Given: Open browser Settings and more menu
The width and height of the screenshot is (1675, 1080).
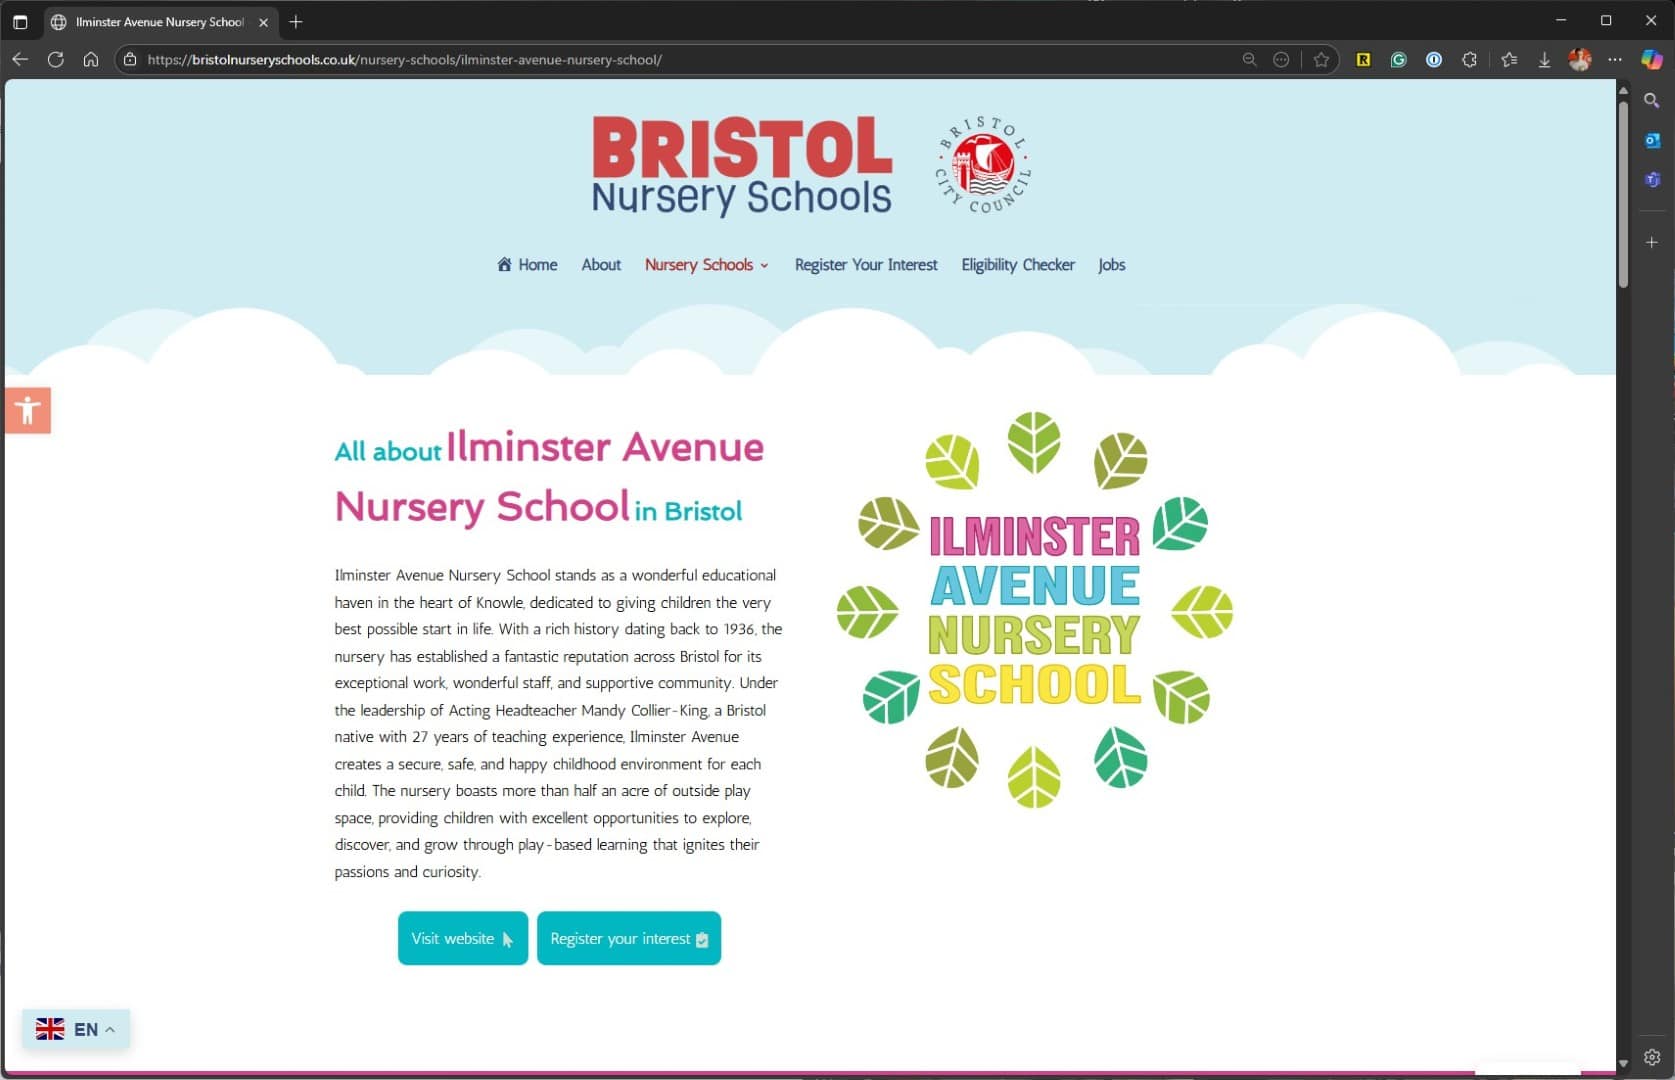Looking at the screenshot, I should point(1615,60).
